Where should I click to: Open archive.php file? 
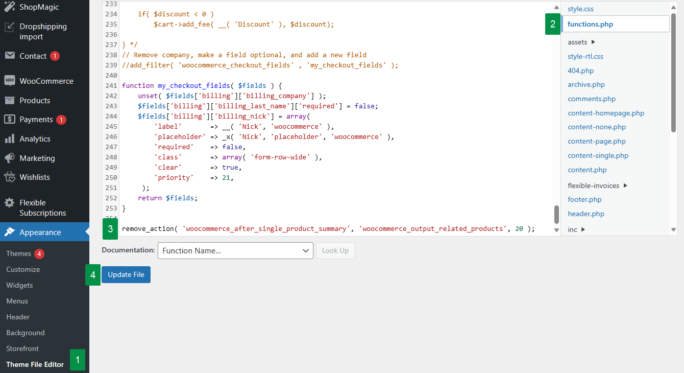tap(586, 84)
